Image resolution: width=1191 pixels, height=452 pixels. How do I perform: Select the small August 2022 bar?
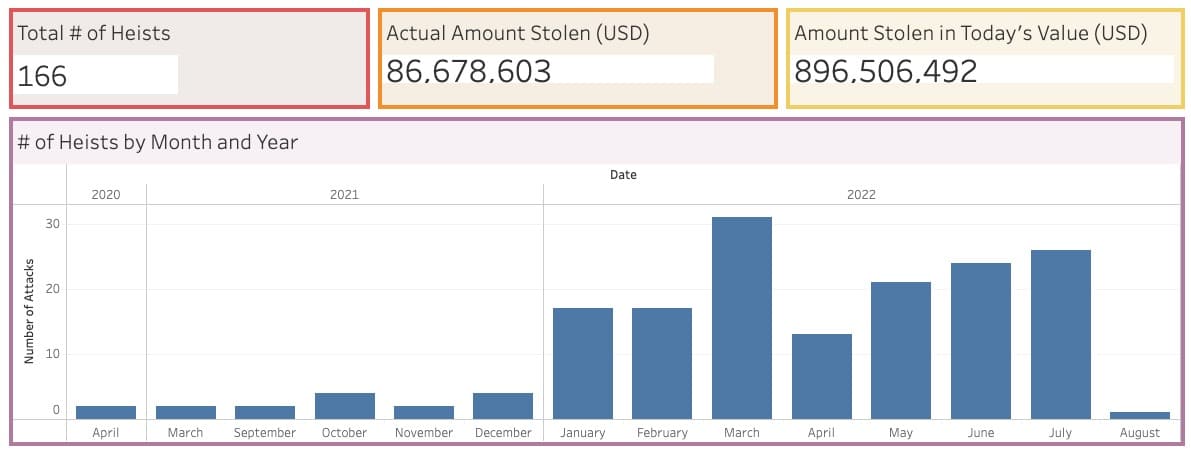1140,416
